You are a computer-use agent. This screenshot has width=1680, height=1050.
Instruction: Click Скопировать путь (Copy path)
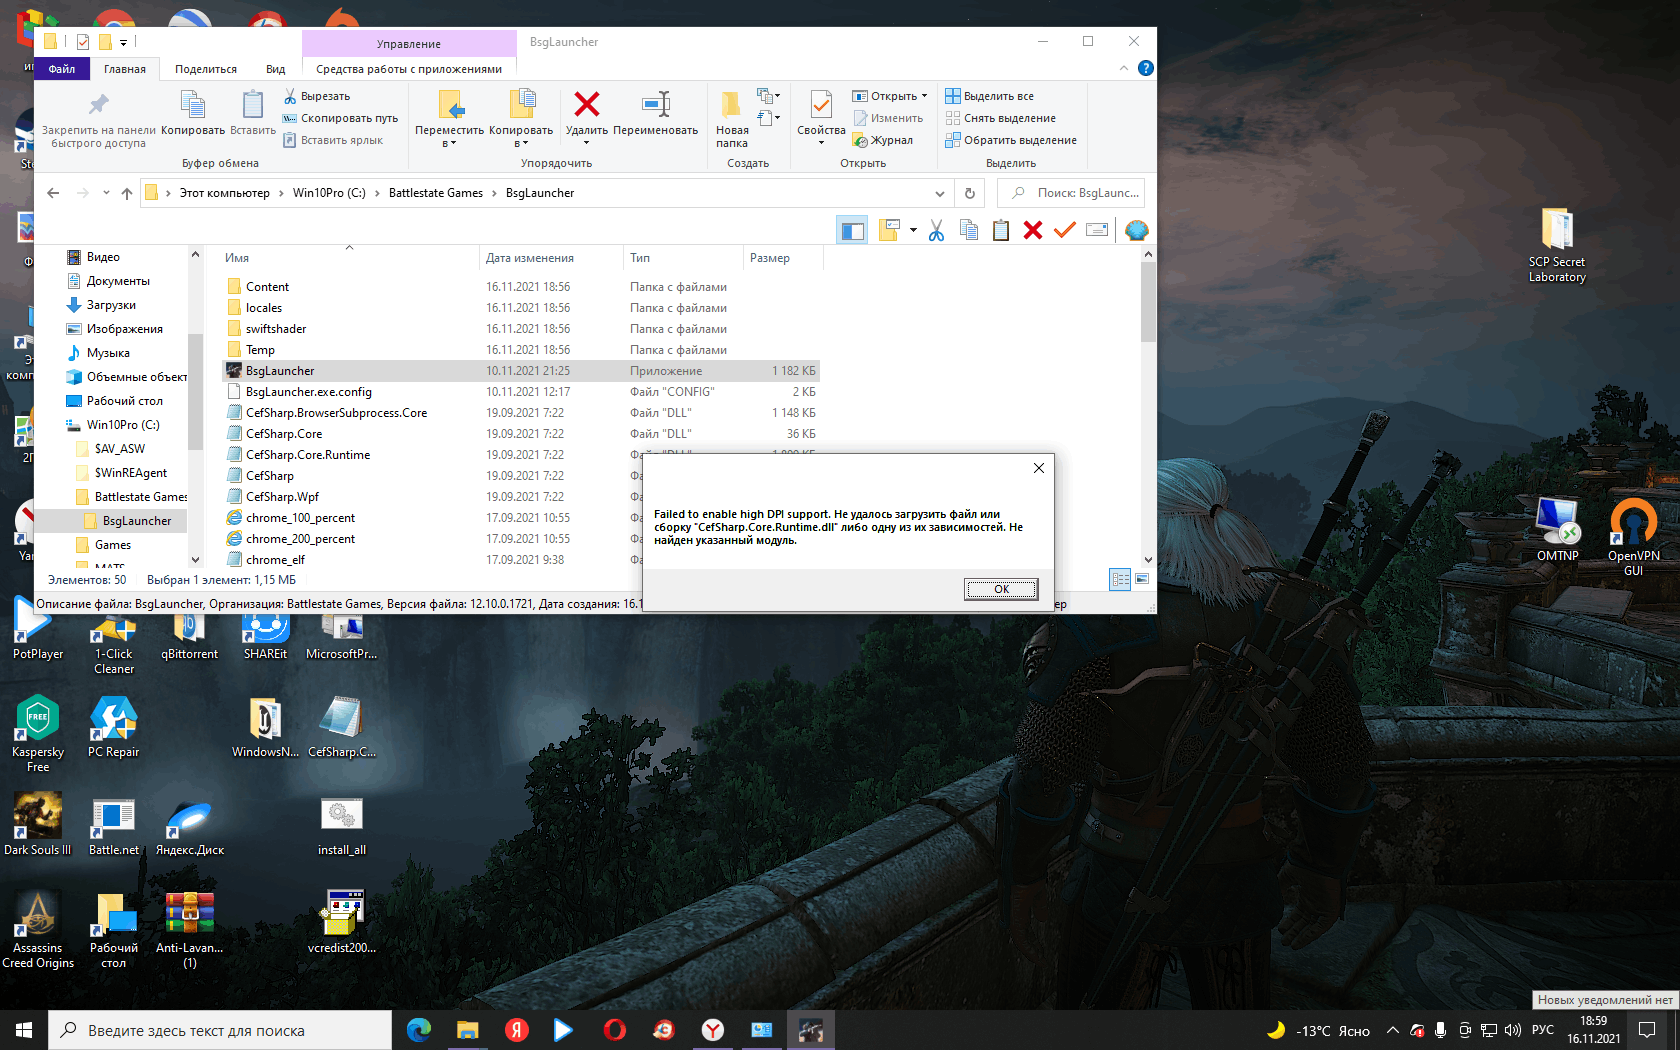[340, 118]
